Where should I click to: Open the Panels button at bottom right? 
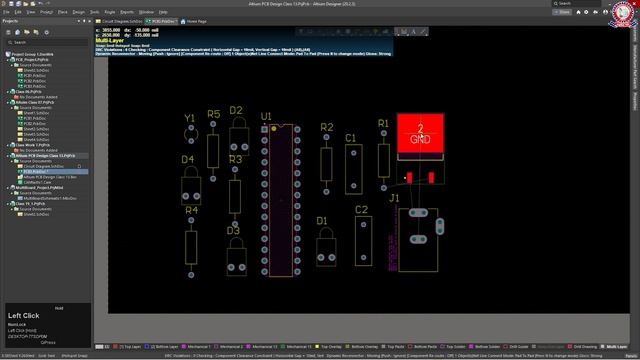pos(632,356)
